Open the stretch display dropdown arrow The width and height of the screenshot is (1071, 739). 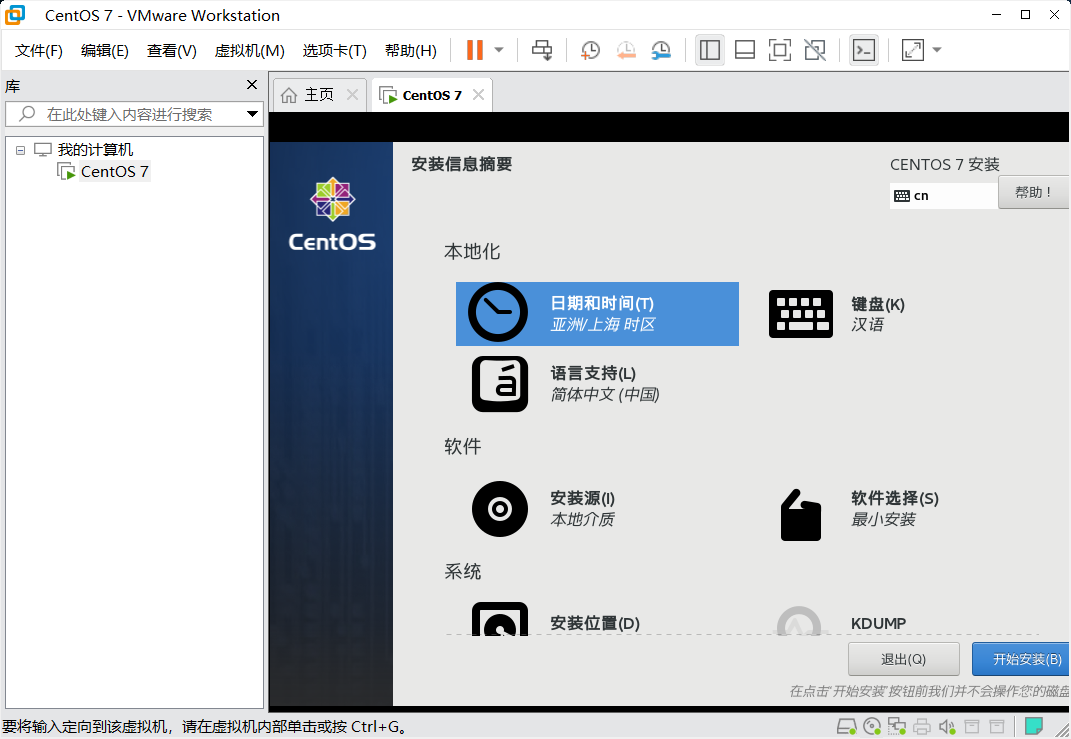click(x=937, y=50)
